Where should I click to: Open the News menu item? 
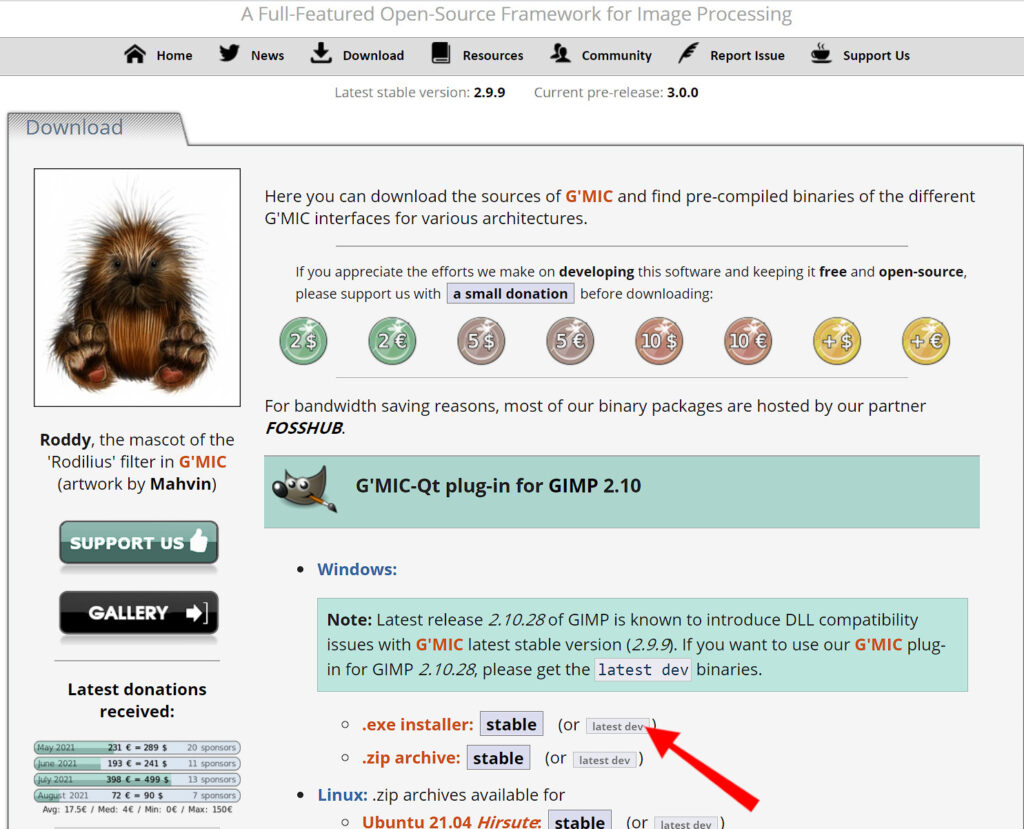coord(267,56)
